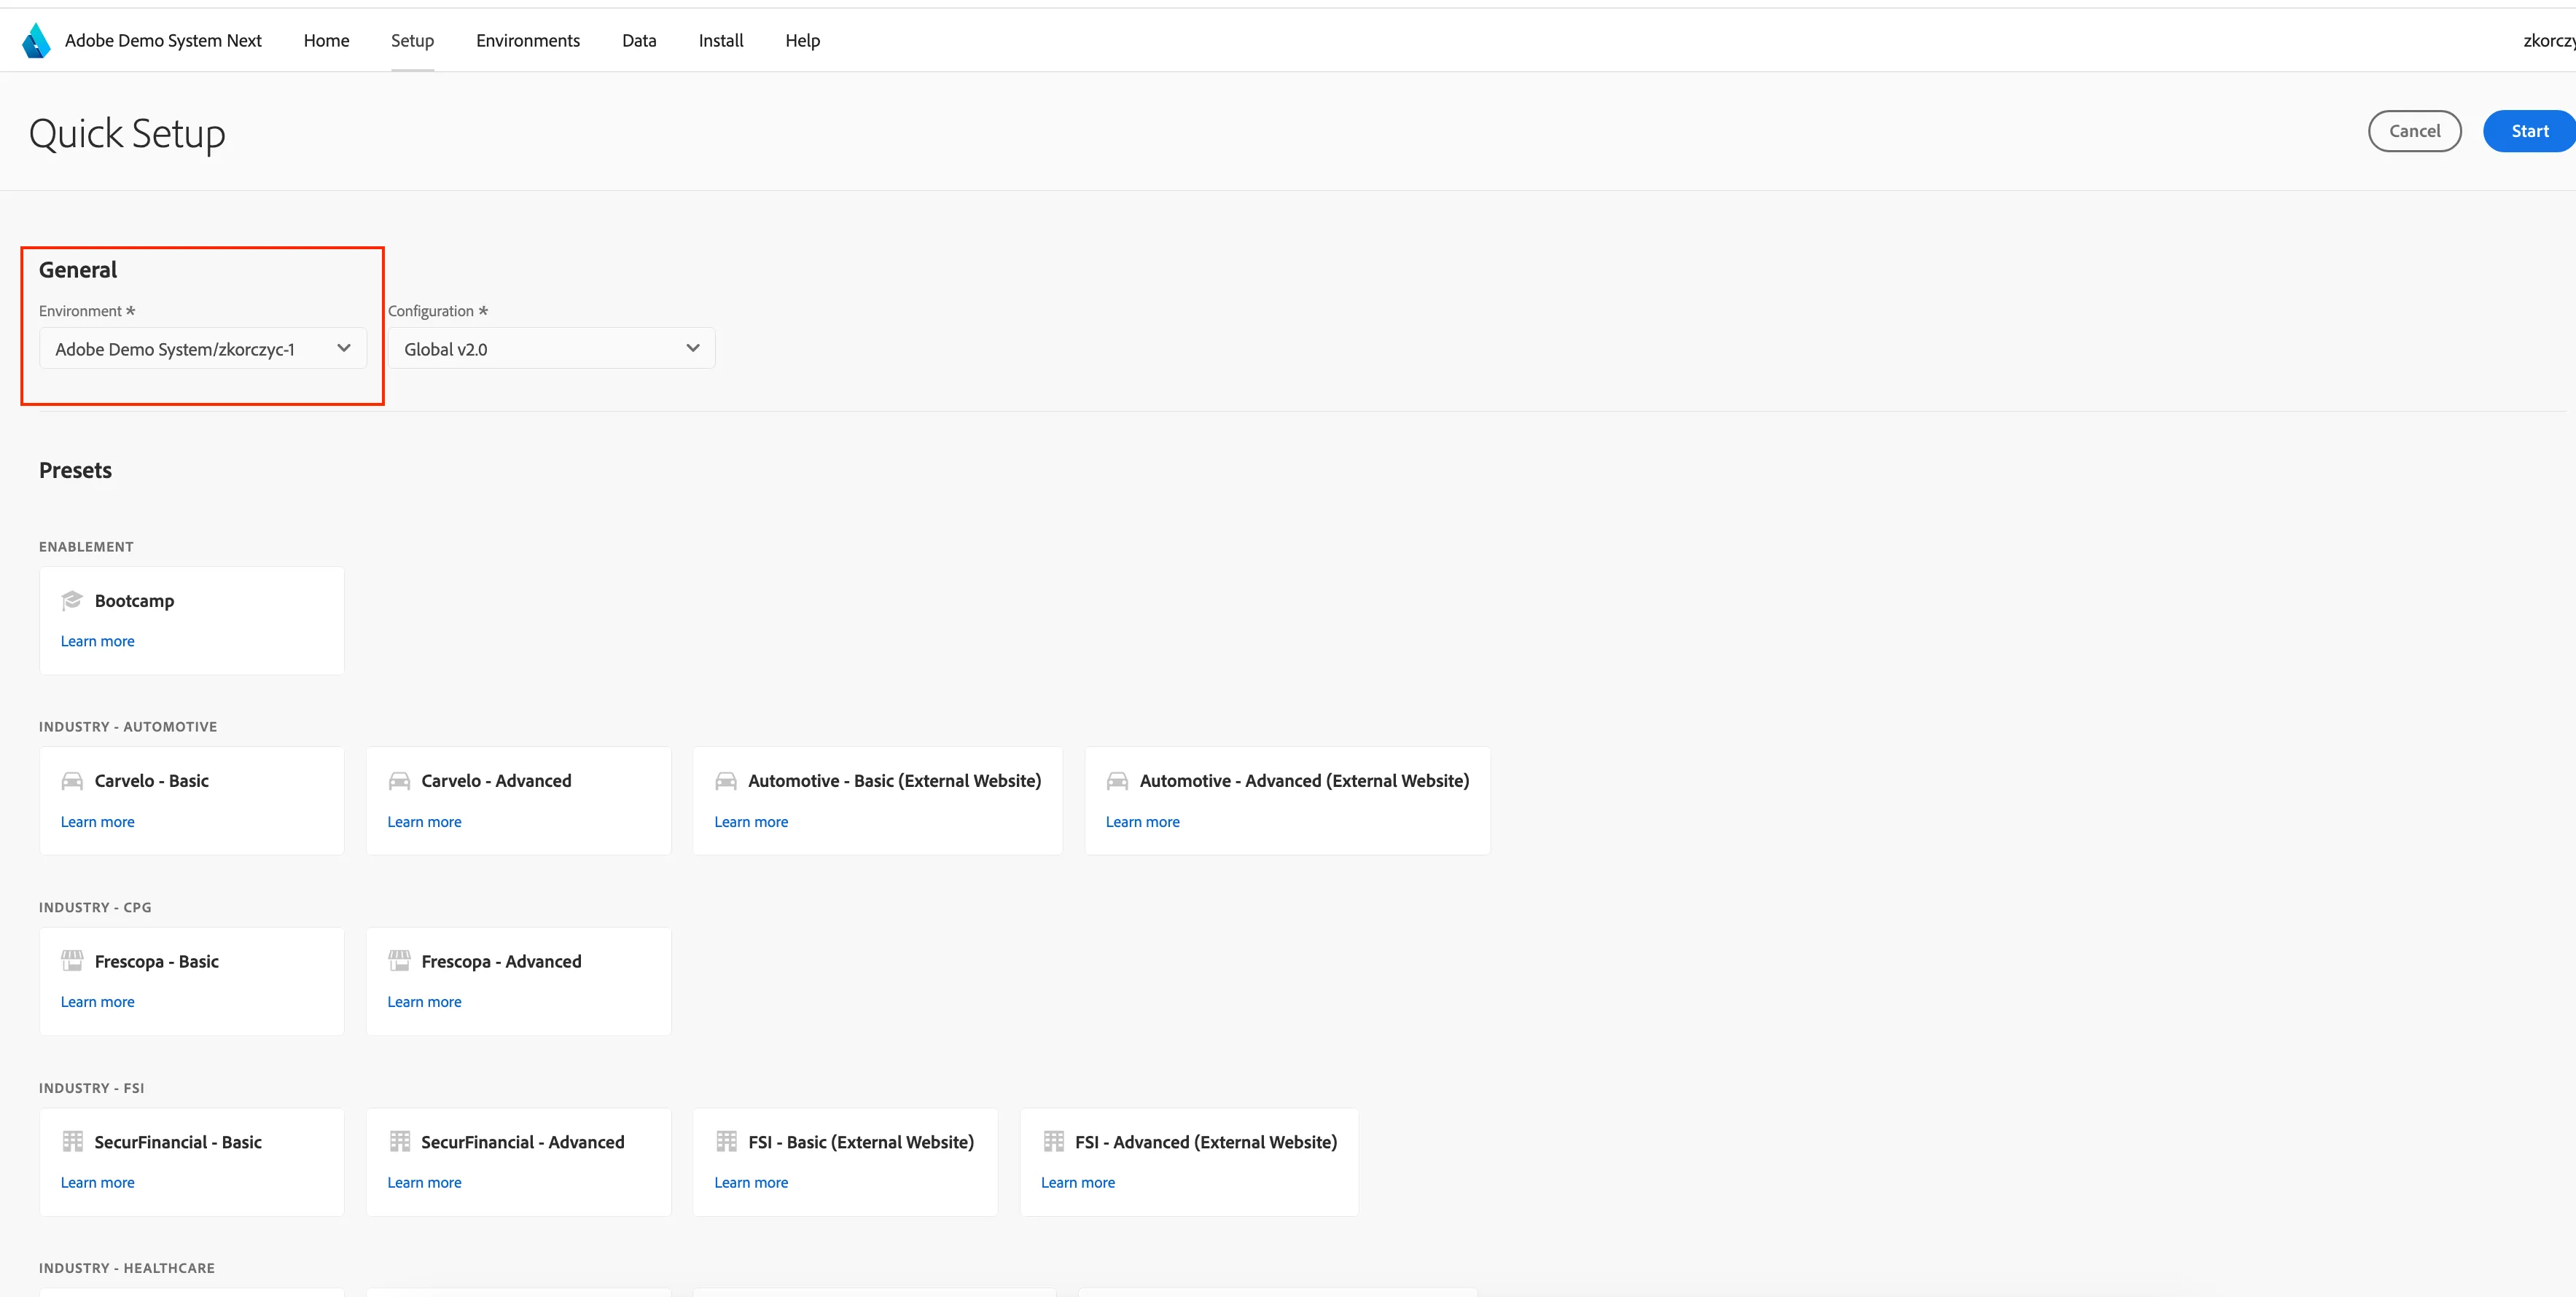The width and height of the screenshot is (2576, 1297).
Task: Select the SecurFinancial - Advanced preset title
Action: 522,1142
